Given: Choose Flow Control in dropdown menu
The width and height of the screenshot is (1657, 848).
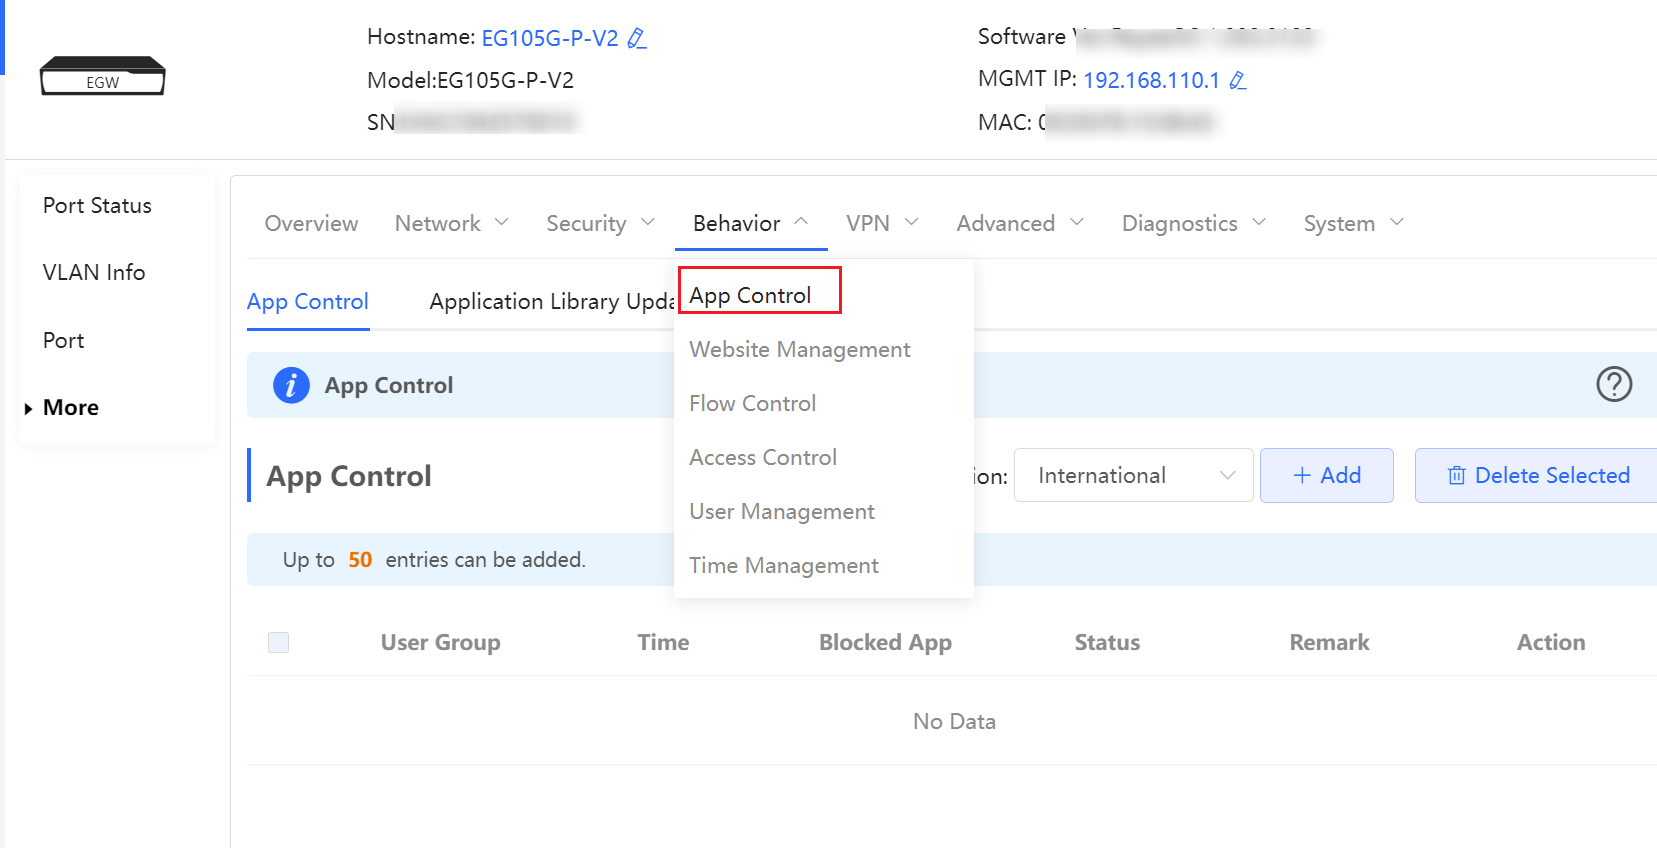Looking at the screenshot, I should [752, 404].
